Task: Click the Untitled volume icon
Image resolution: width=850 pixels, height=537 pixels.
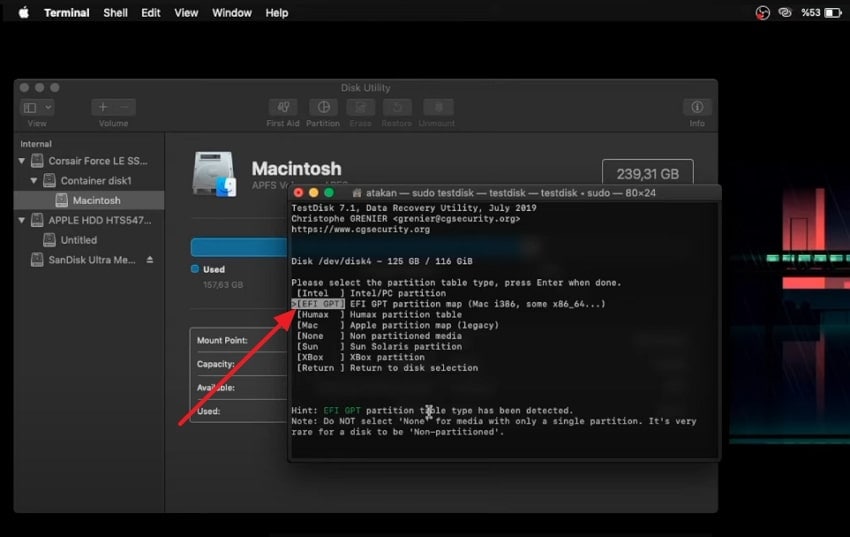Action: [x=49, y=240]
